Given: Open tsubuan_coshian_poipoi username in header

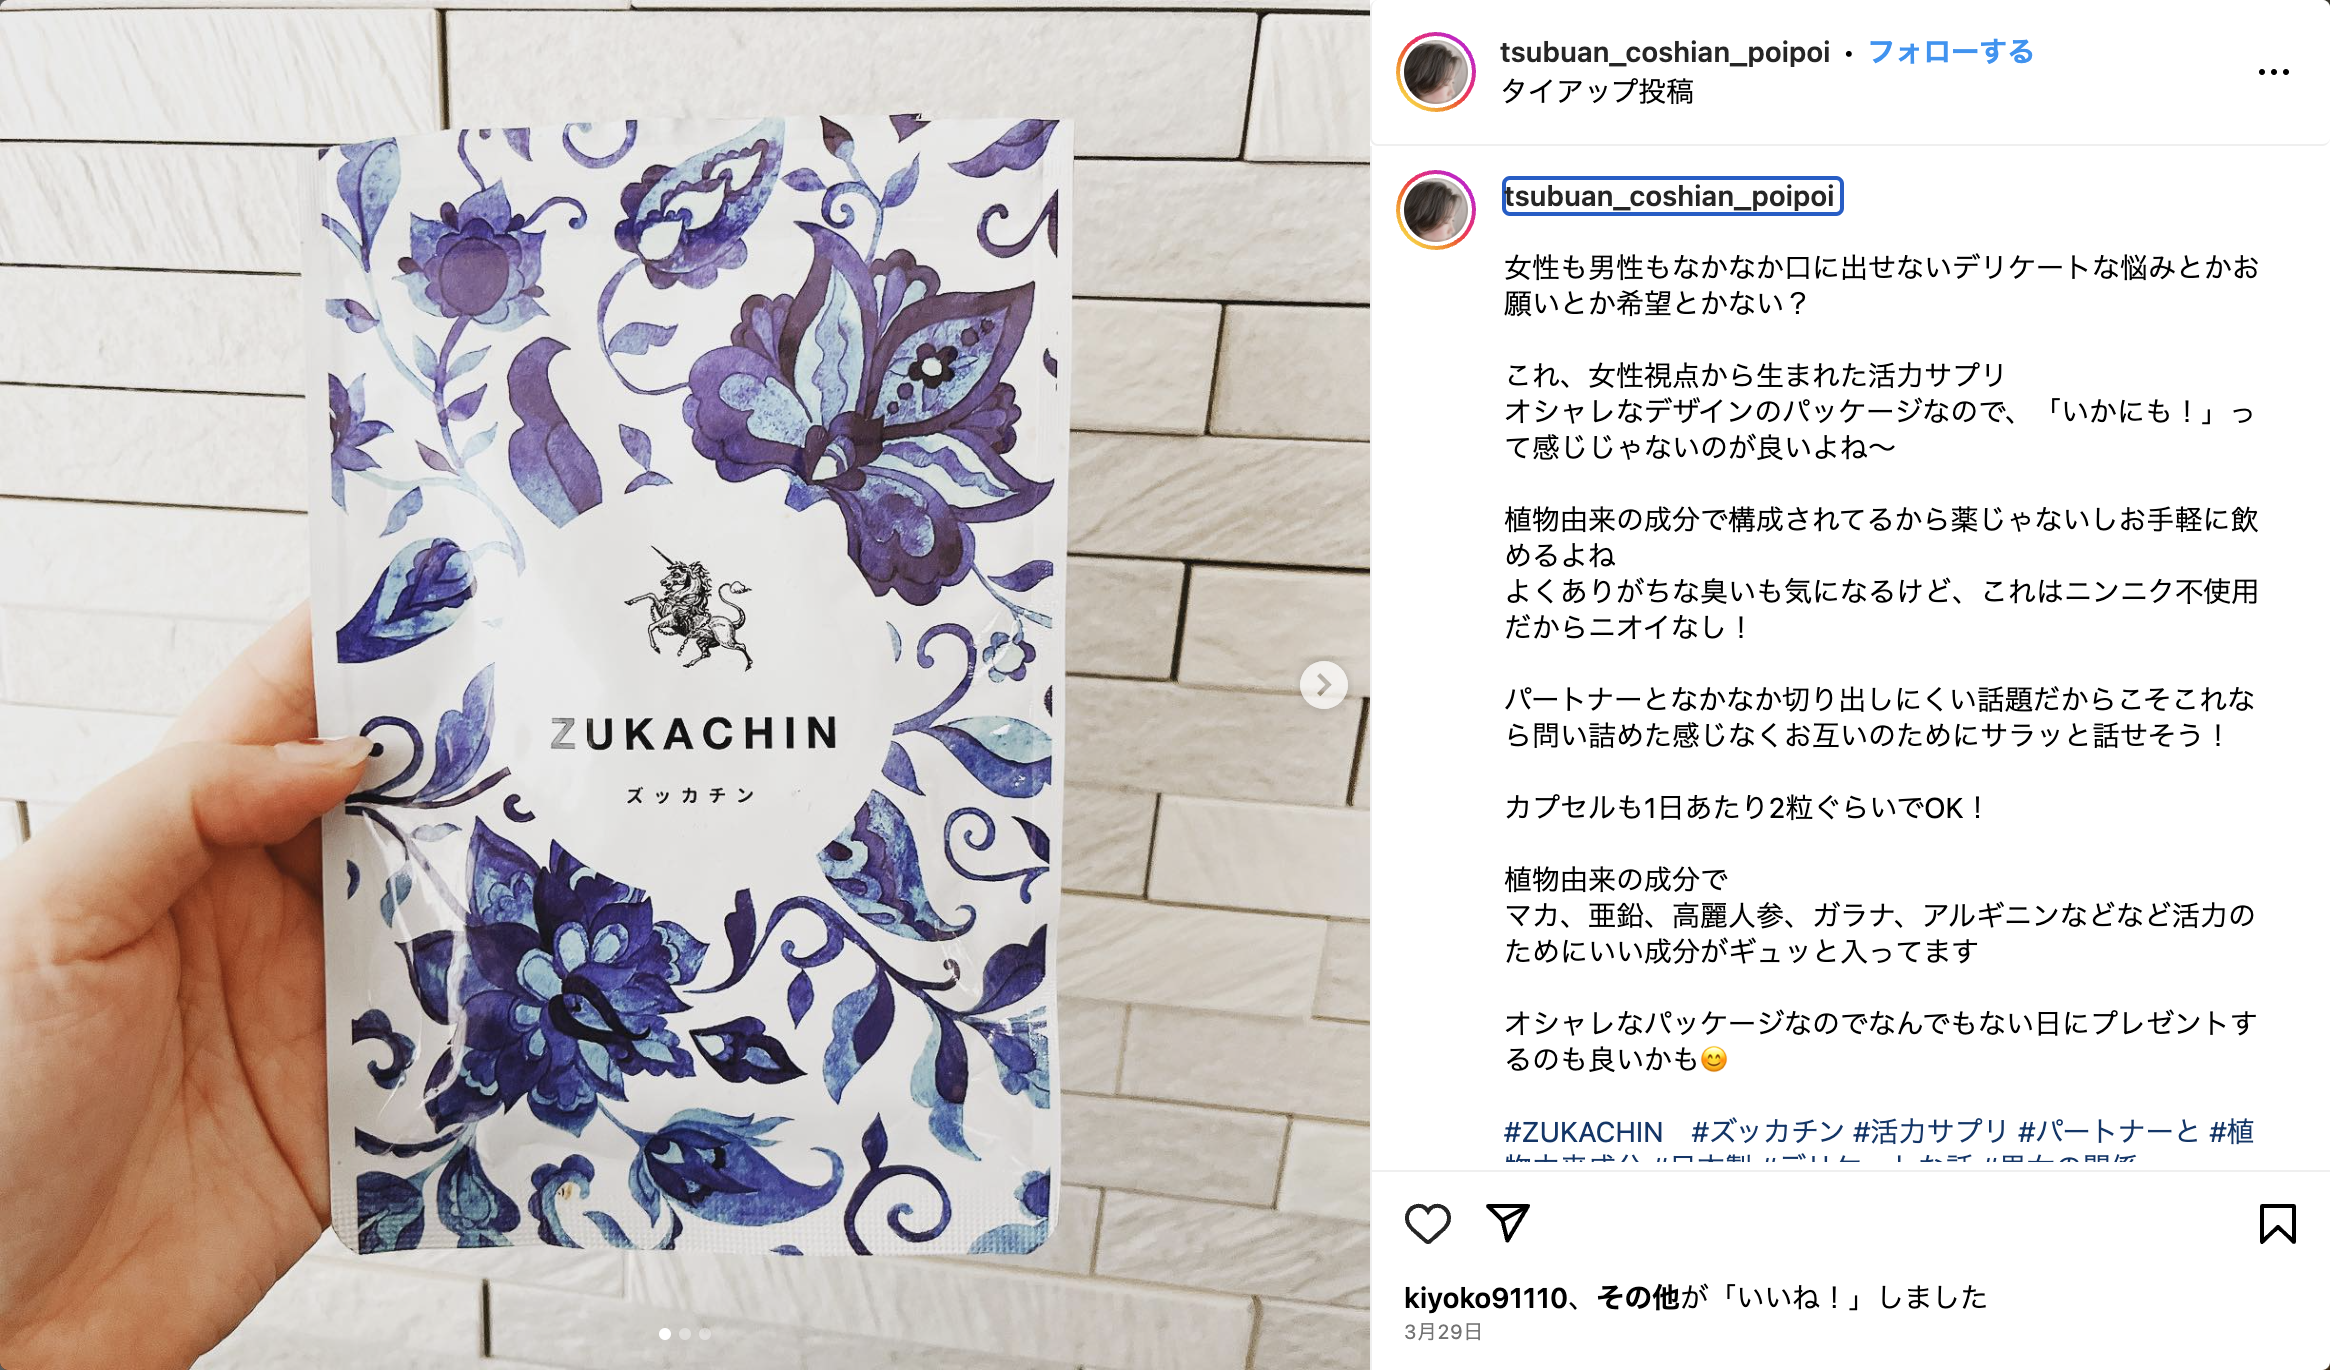Looking at the screenshot, I should [1664, 52].
